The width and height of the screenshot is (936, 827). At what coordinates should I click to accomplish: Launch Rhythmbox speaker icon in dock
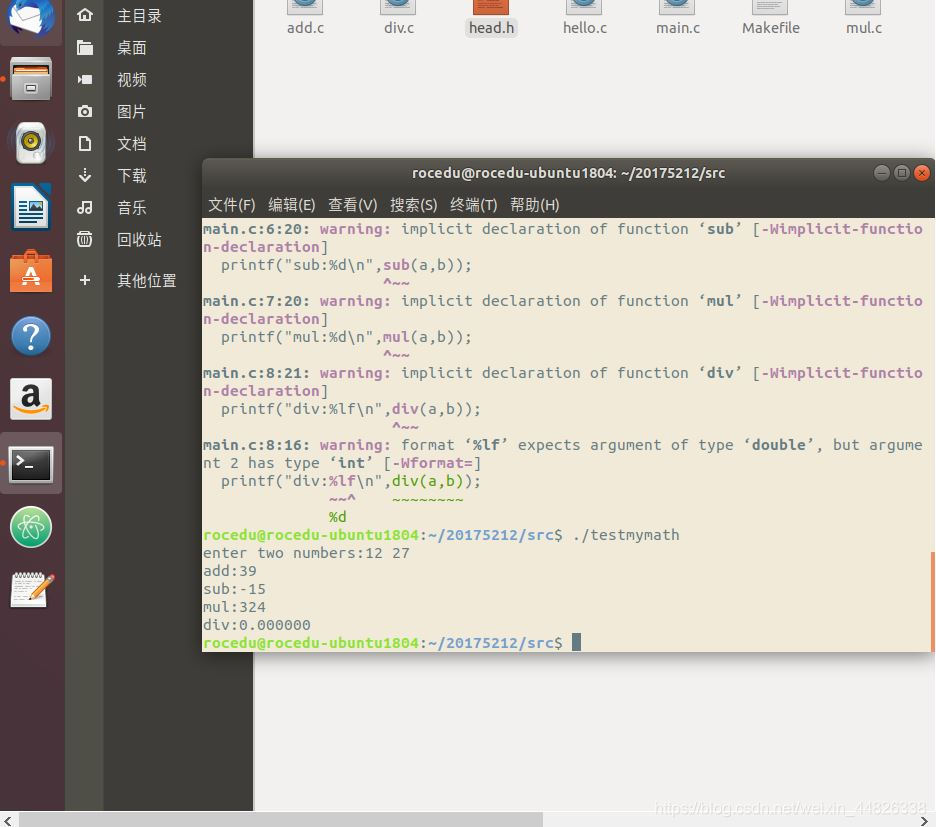(x=31, y=142)
